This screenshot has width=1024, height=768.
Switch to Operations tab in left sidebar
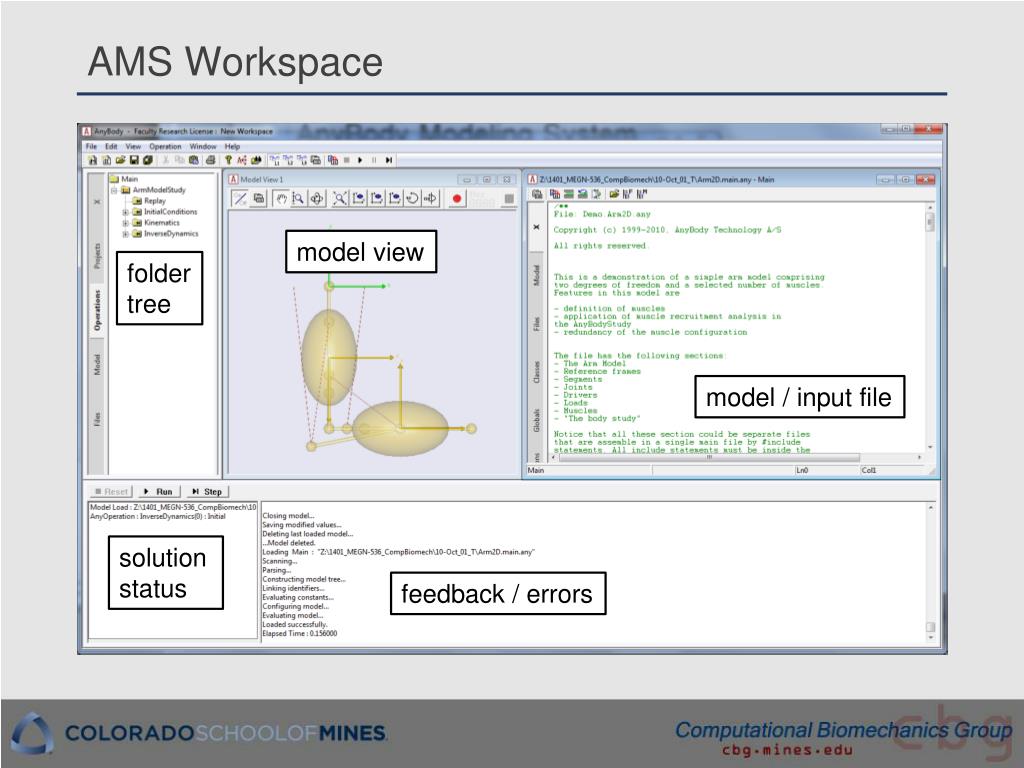(97, 311)
